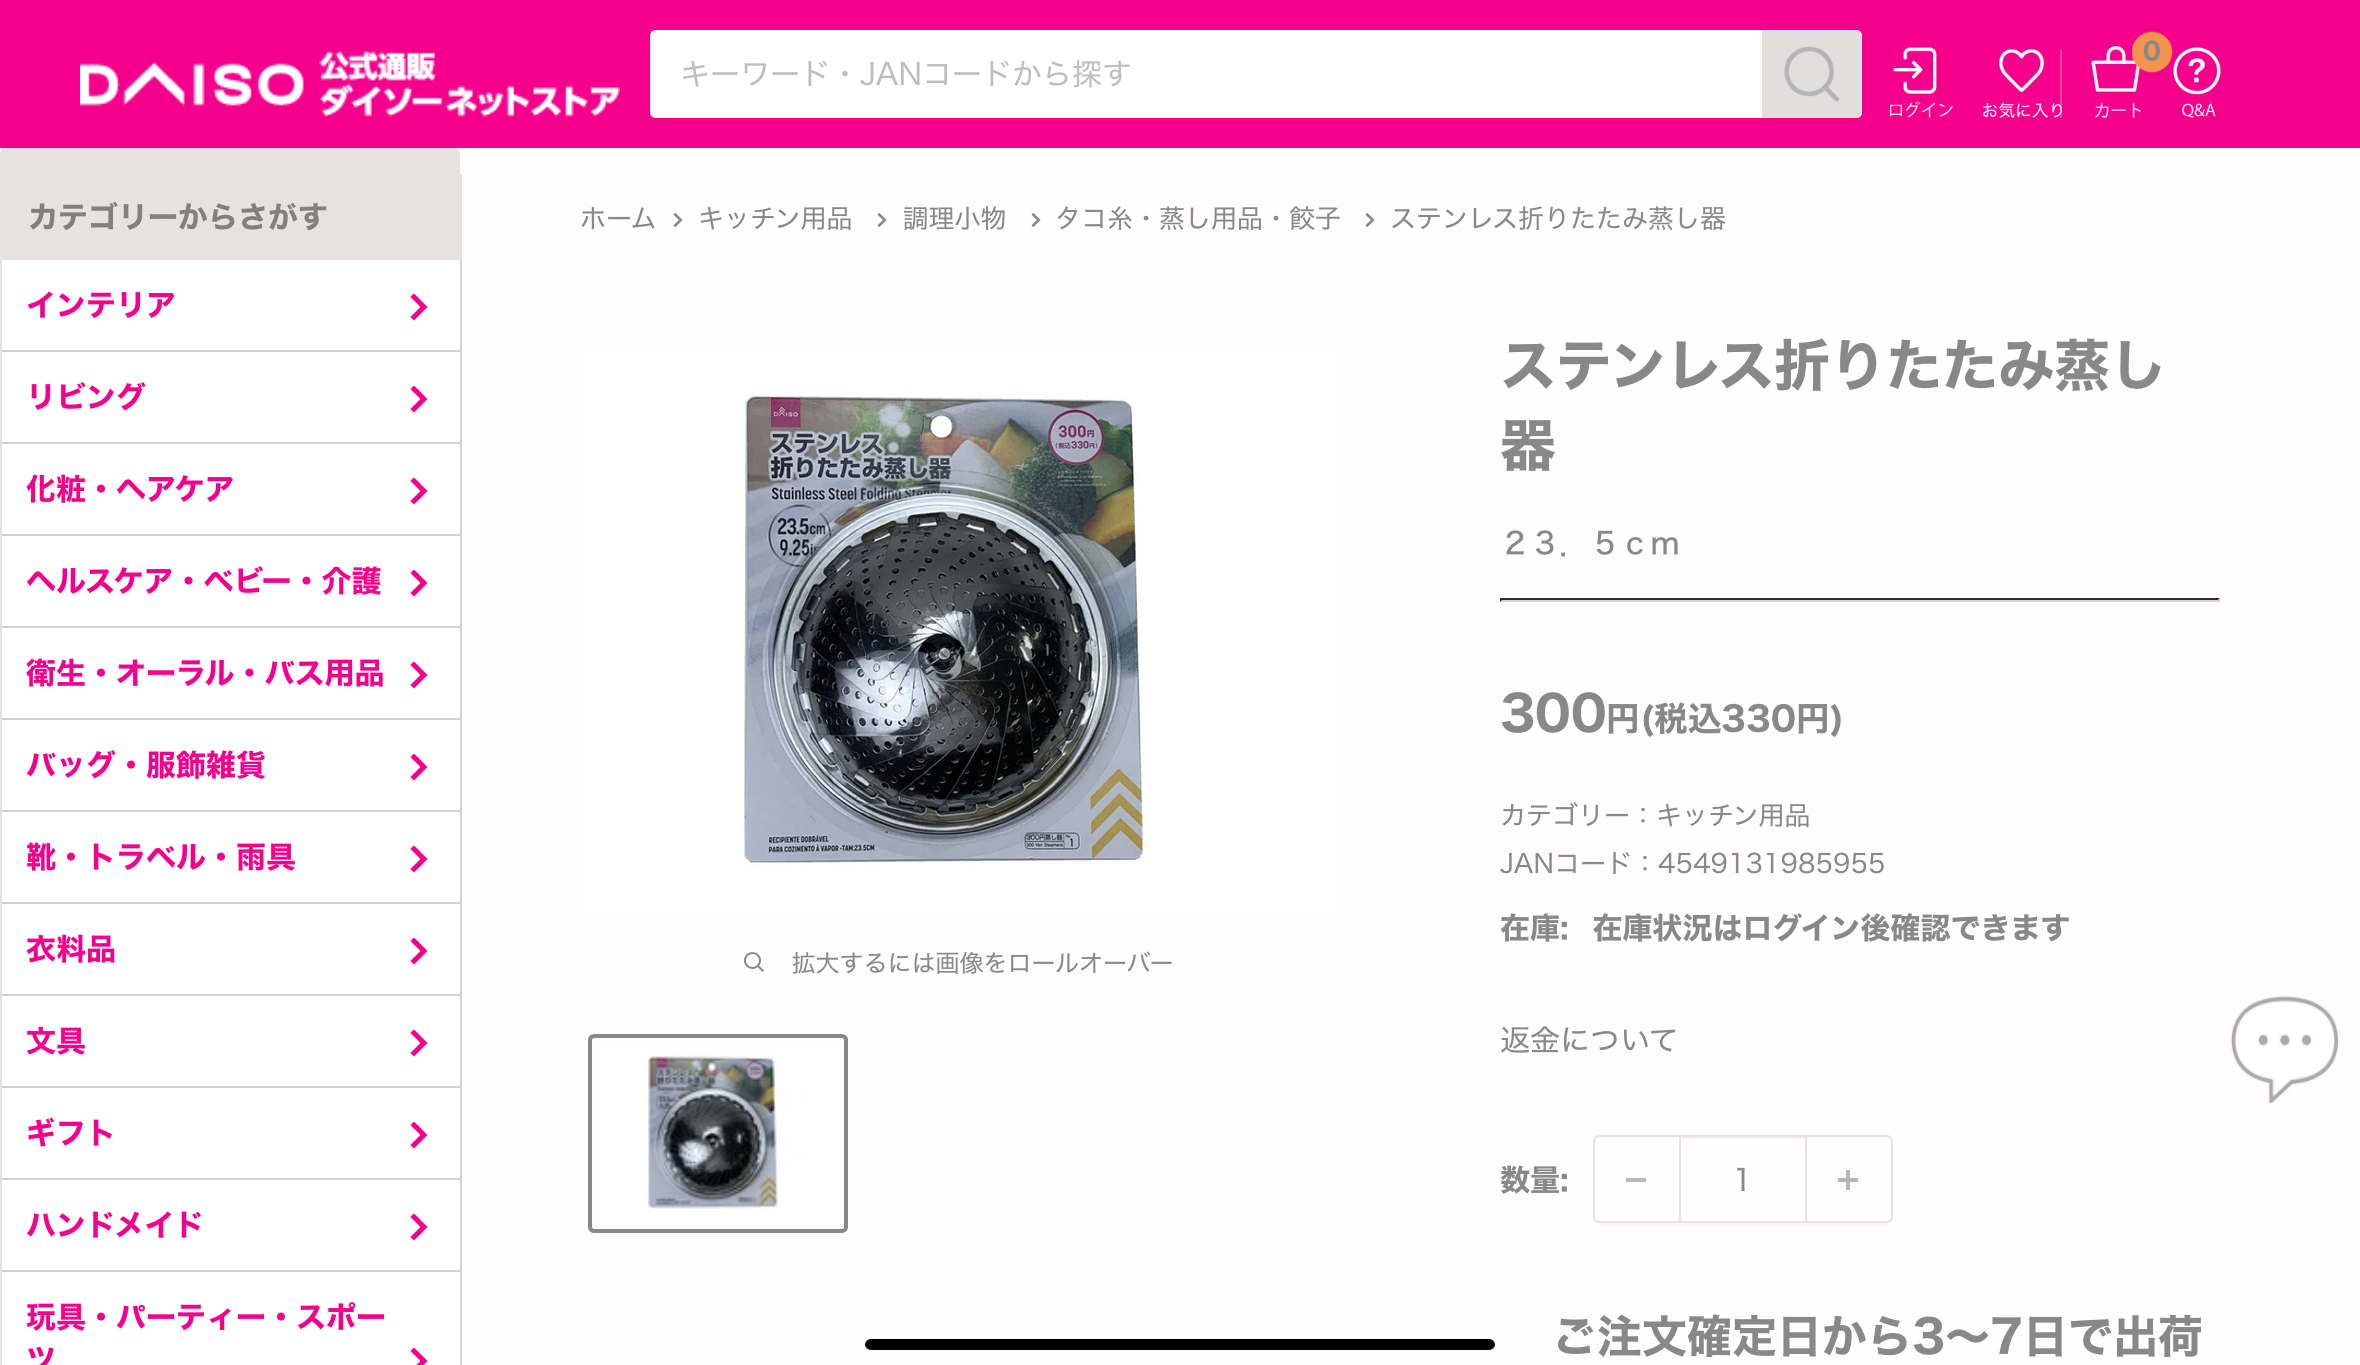Open the ギフト category
2360x1365 pixels.
pos(231,1134)
